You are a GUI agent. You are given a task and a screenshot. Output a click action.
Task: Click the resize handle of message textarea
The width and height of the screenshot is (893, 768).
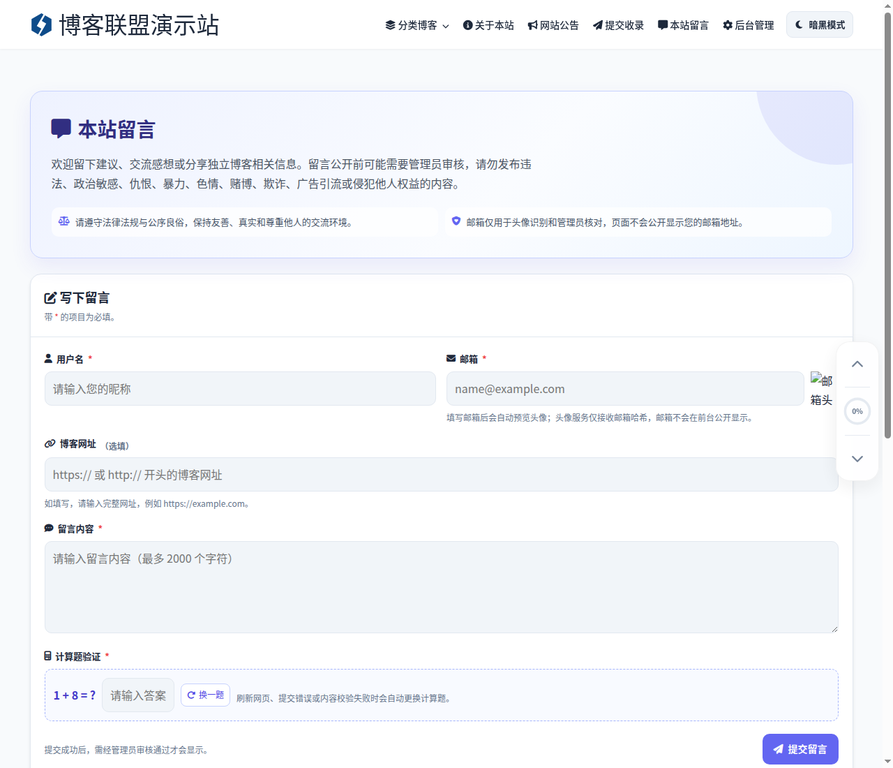[x=834, y=629]
